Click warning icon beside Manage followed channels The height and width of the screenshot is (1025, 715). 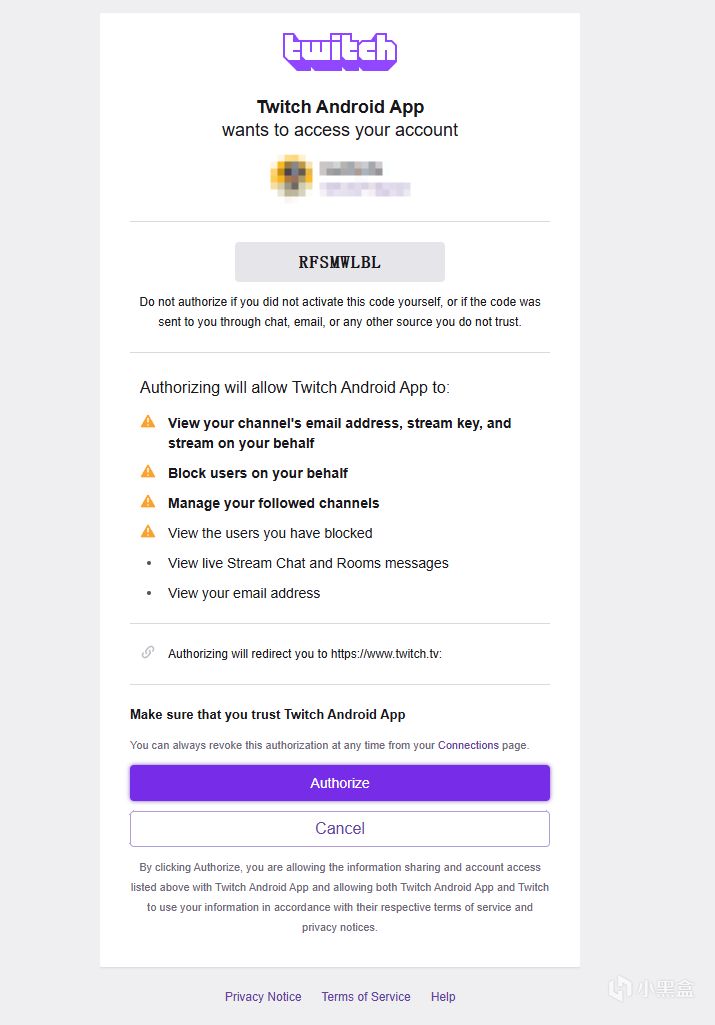point(148,502)
